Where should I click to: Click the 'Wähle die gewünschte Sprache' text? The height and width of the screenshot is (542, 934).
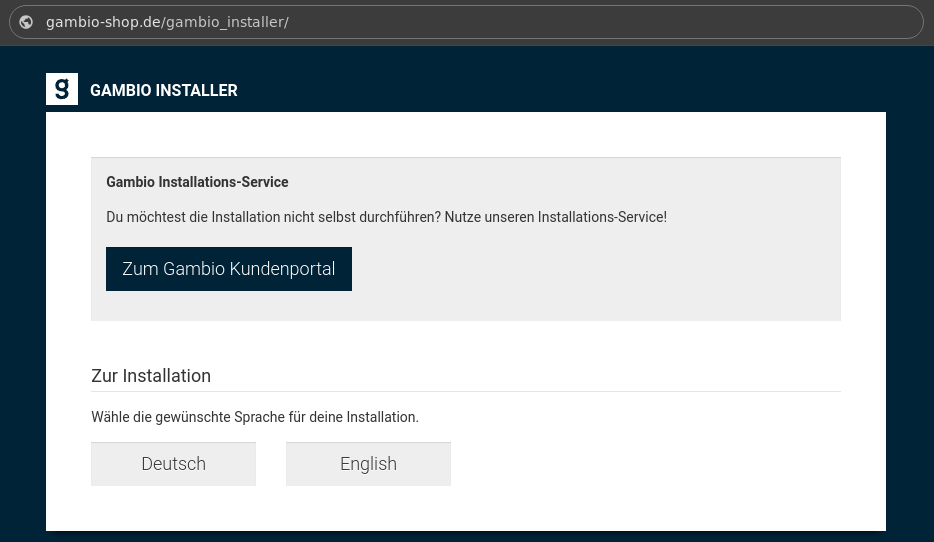[255, 417]
